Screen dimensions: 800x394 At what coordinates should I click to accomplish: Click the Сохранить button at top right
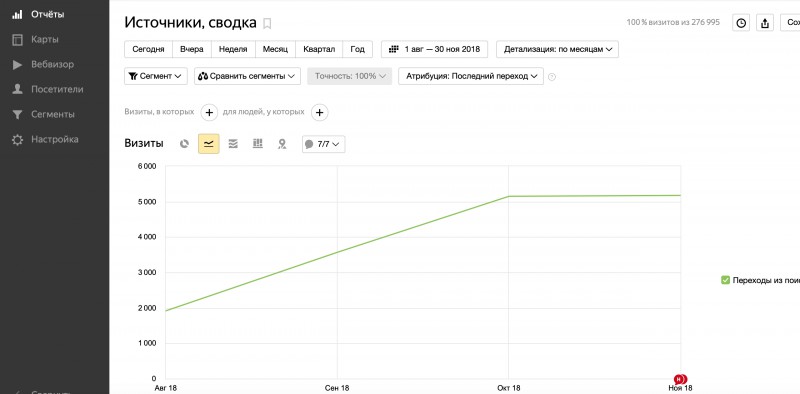pos(790,23)
